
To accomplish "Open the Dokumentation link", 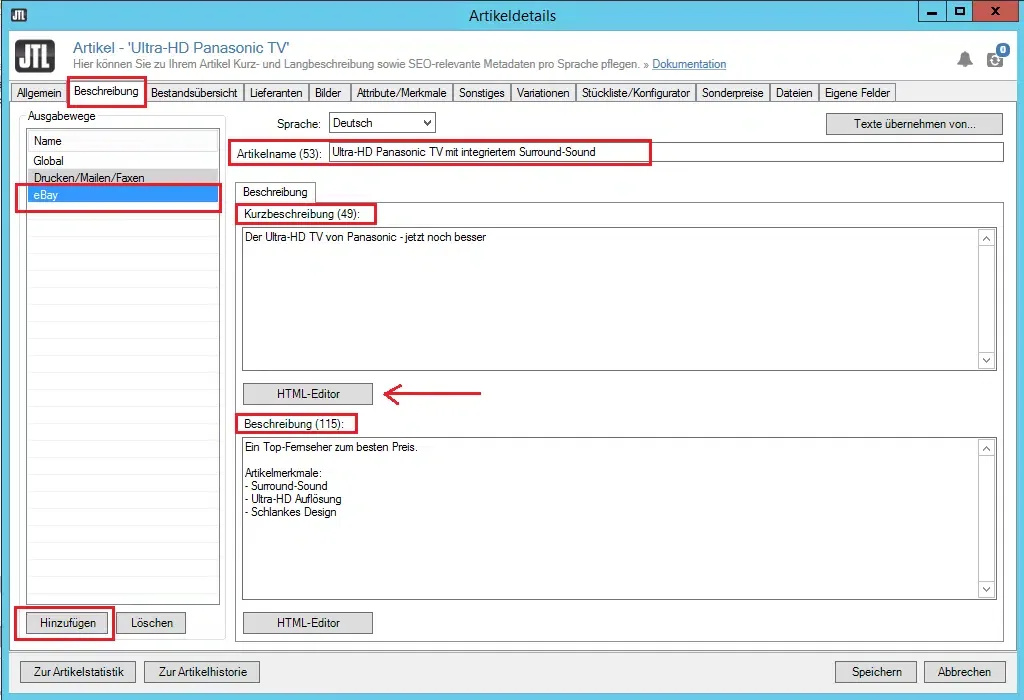I will coord(689,64).
